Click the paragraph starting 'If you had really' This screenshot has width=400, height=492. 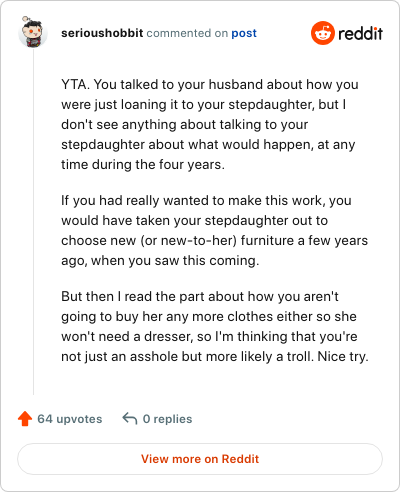tap(214, 230)
